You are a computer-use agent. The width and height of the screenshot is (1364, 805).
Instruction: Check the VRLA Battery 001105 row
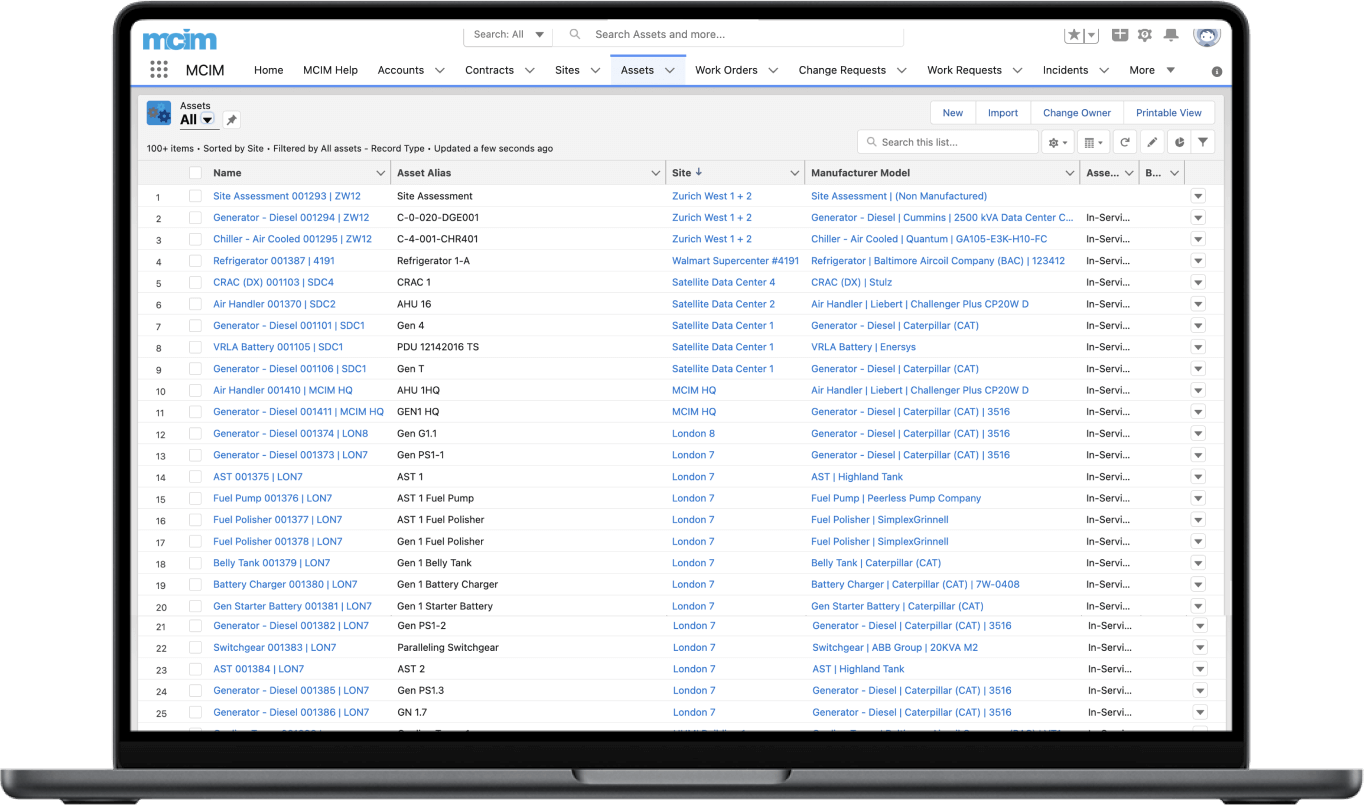[195, 347]
